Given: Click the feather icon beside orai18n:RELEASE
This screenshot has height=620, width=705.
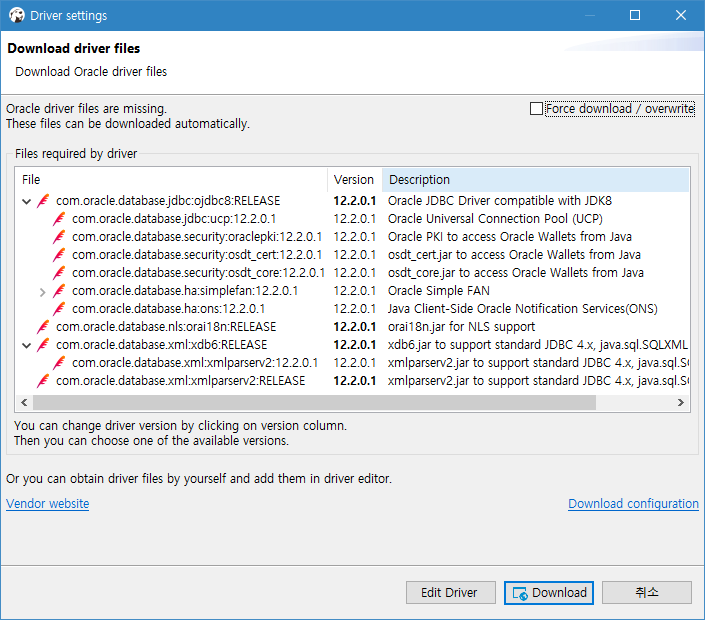Looking at the screenshot, I should (x=43, y=326).
